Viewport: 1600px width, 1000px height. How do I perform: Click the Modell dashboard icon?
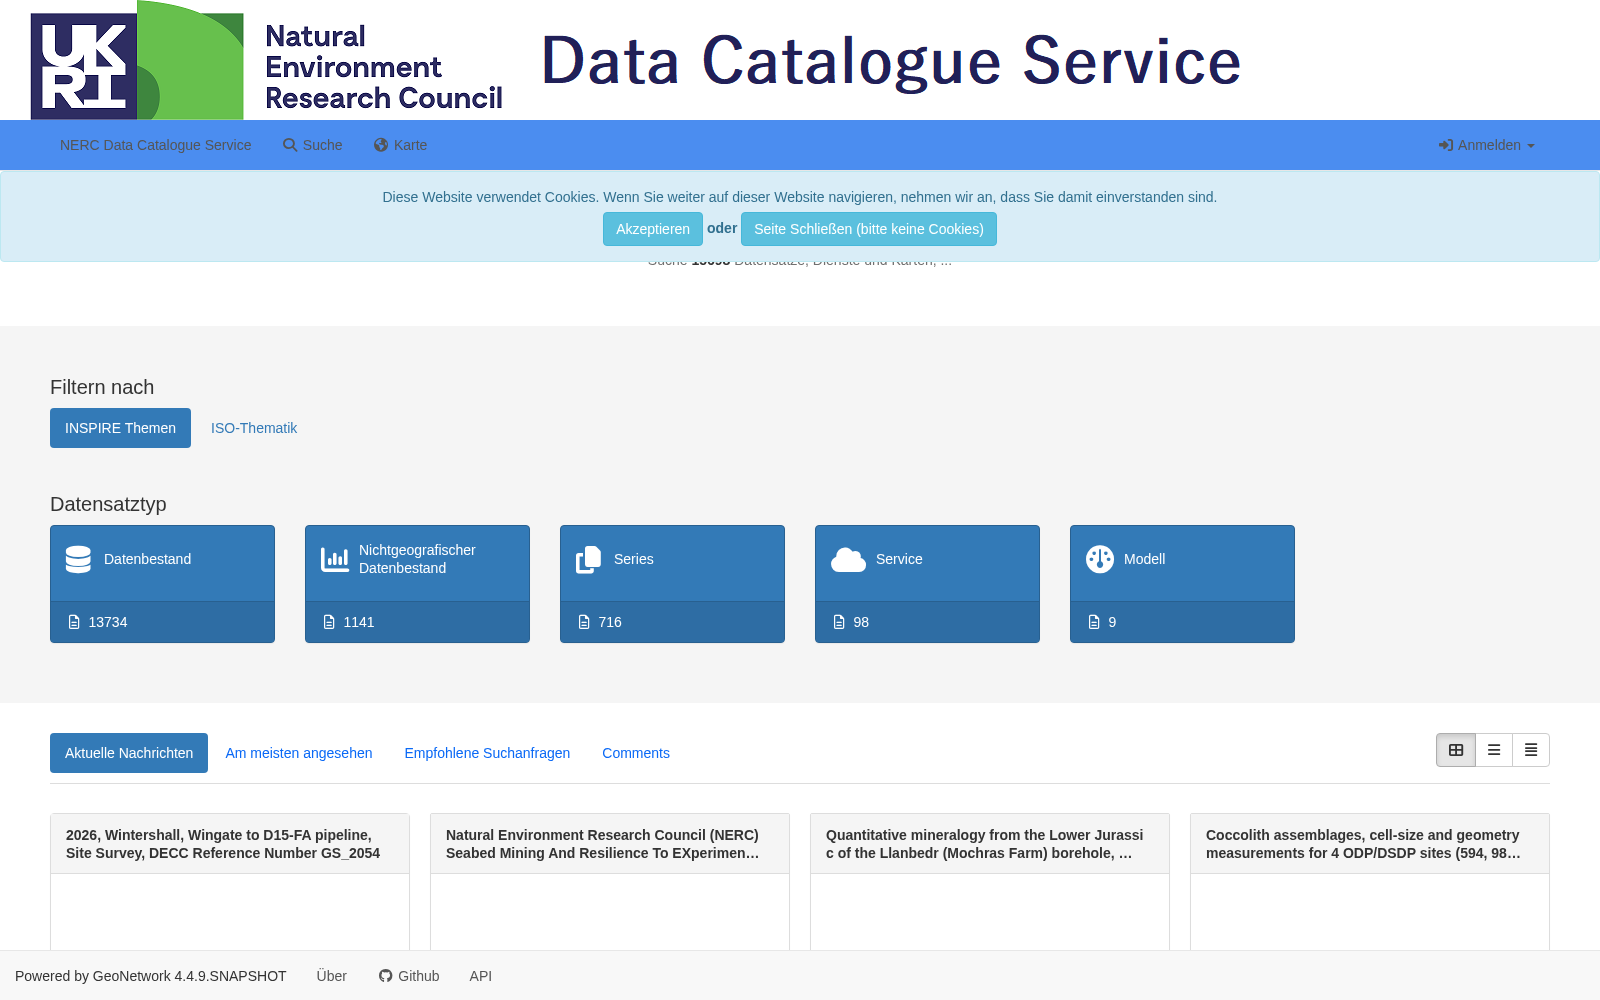(x=1100, y=559)
